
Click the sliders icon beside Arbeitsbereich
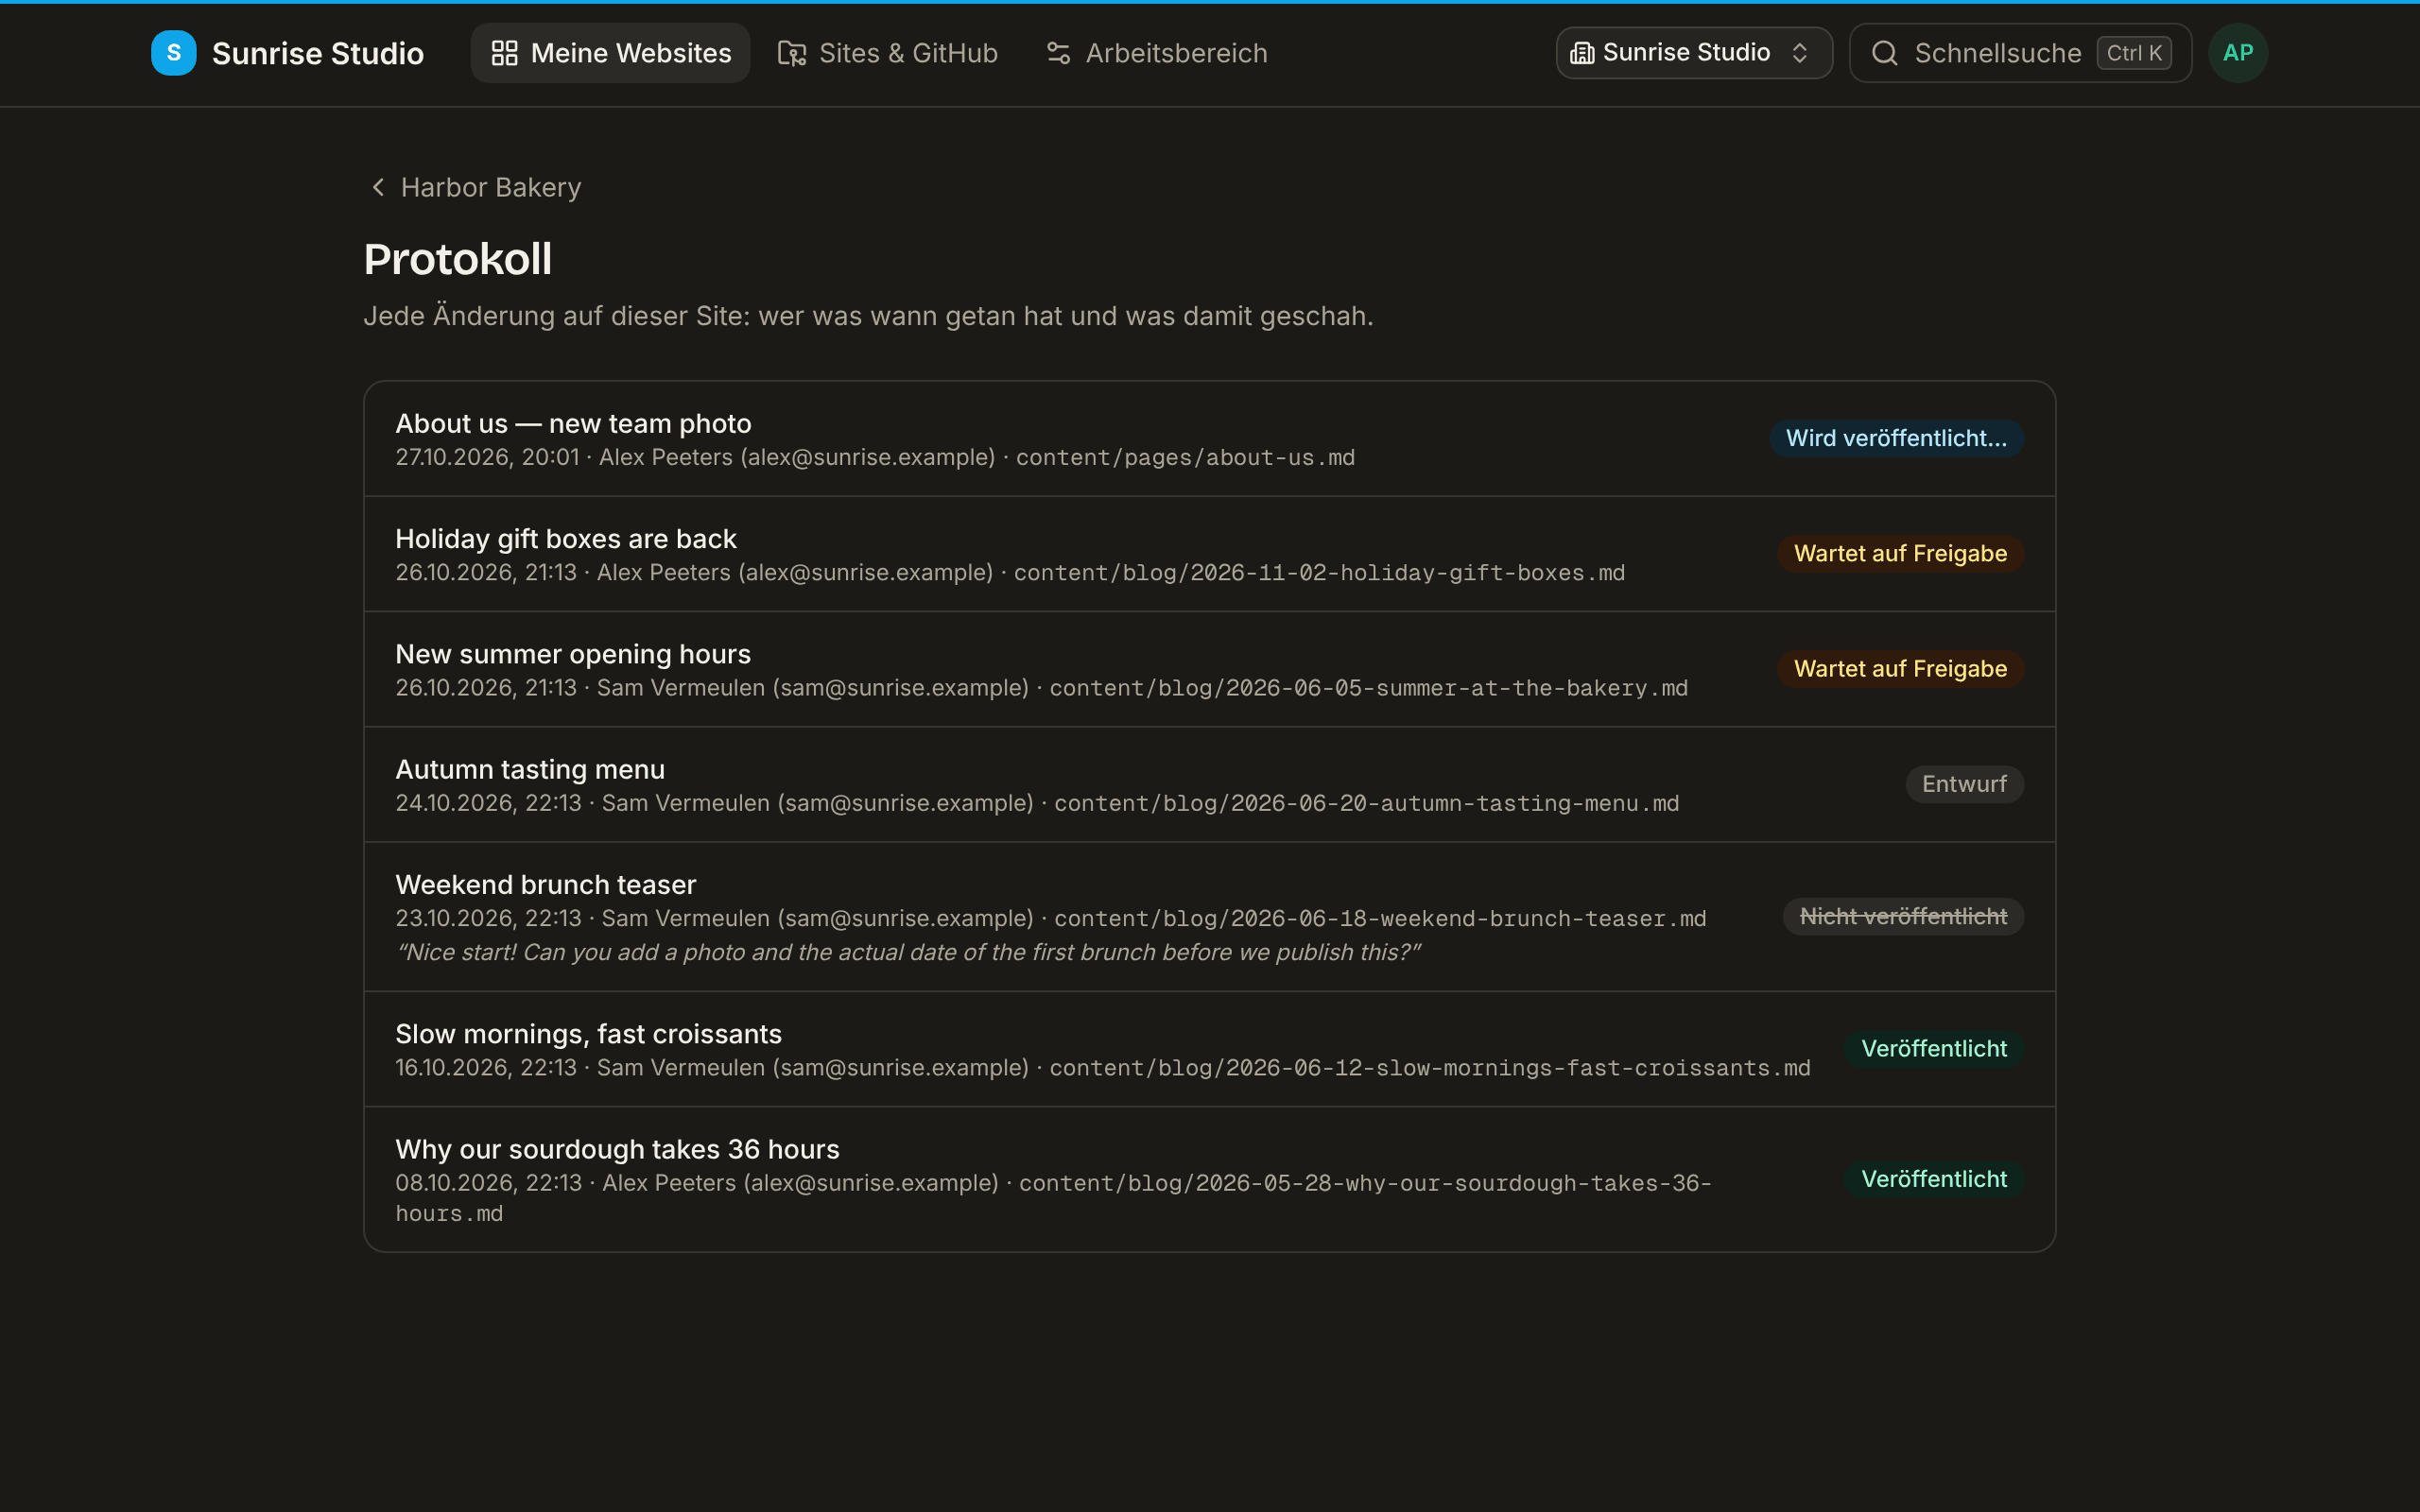(1058, 53)
